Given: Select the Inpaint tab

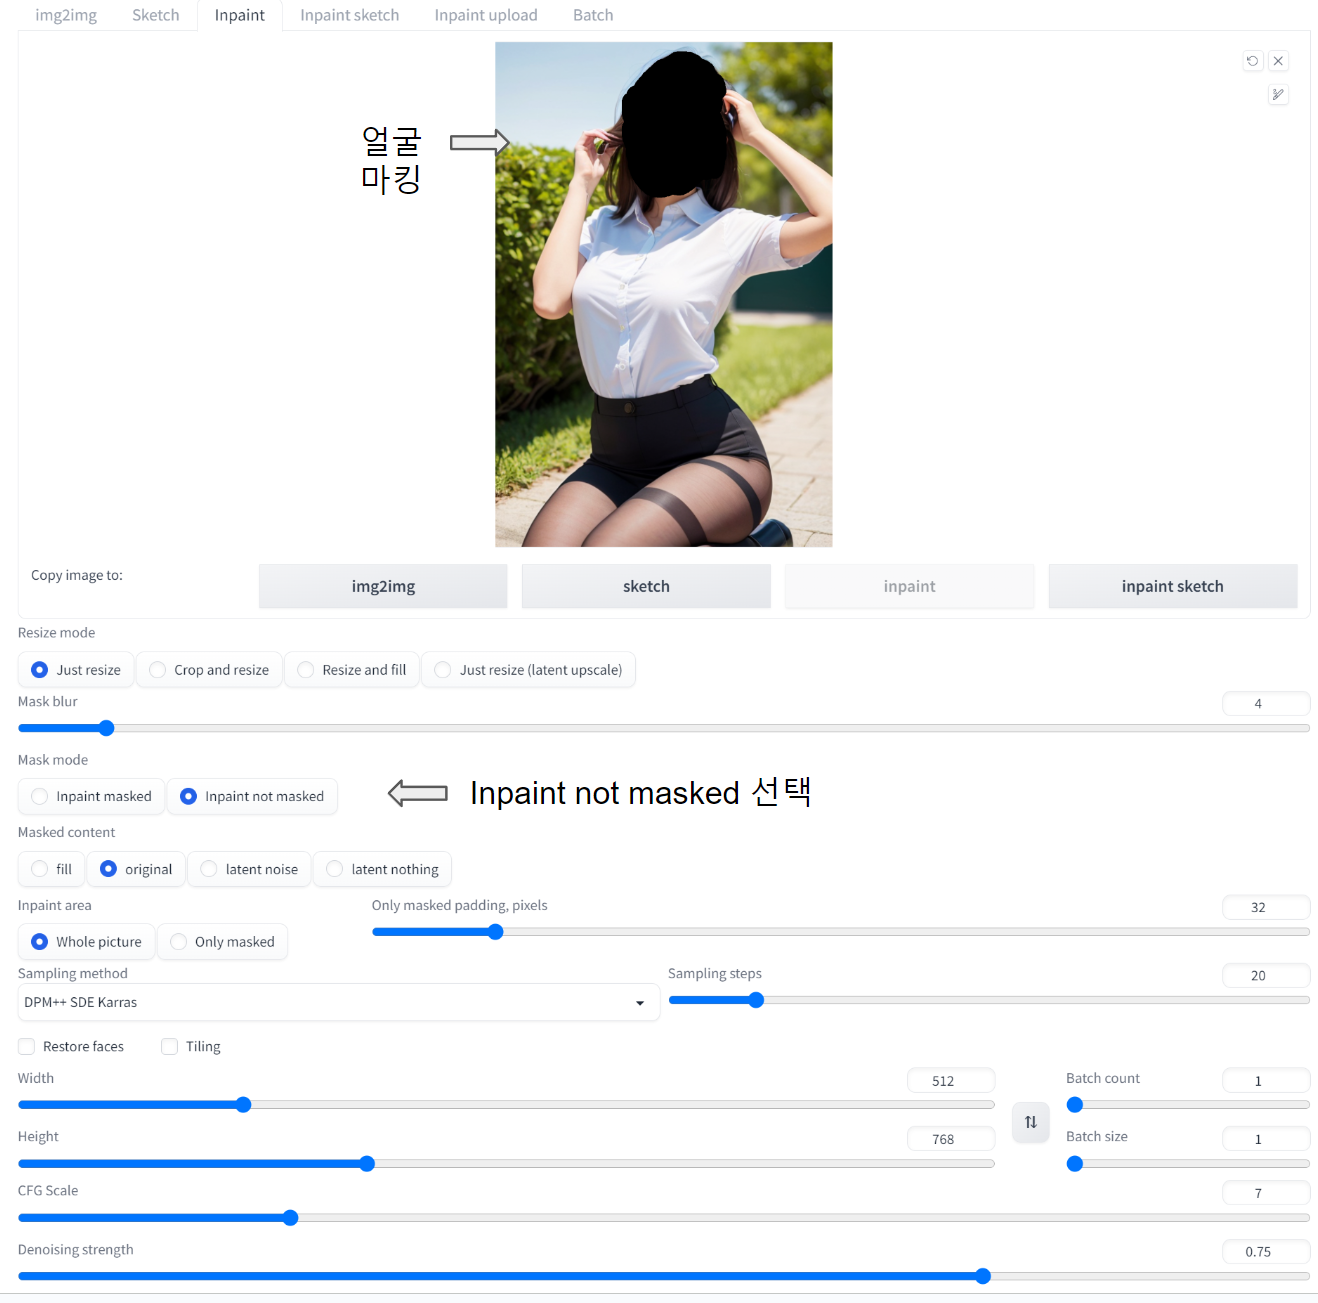Looking at the screenshot, I should pos(240,15).
